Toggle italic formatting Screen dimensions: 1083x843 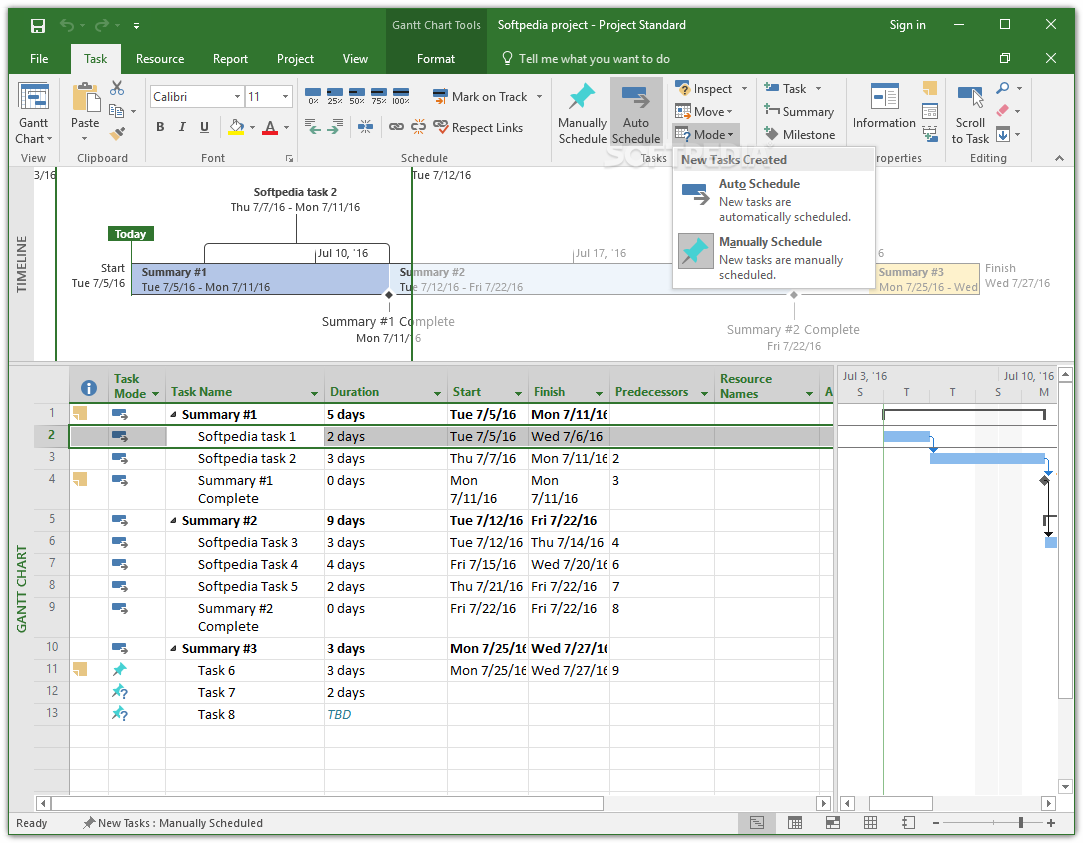[182, 127]
